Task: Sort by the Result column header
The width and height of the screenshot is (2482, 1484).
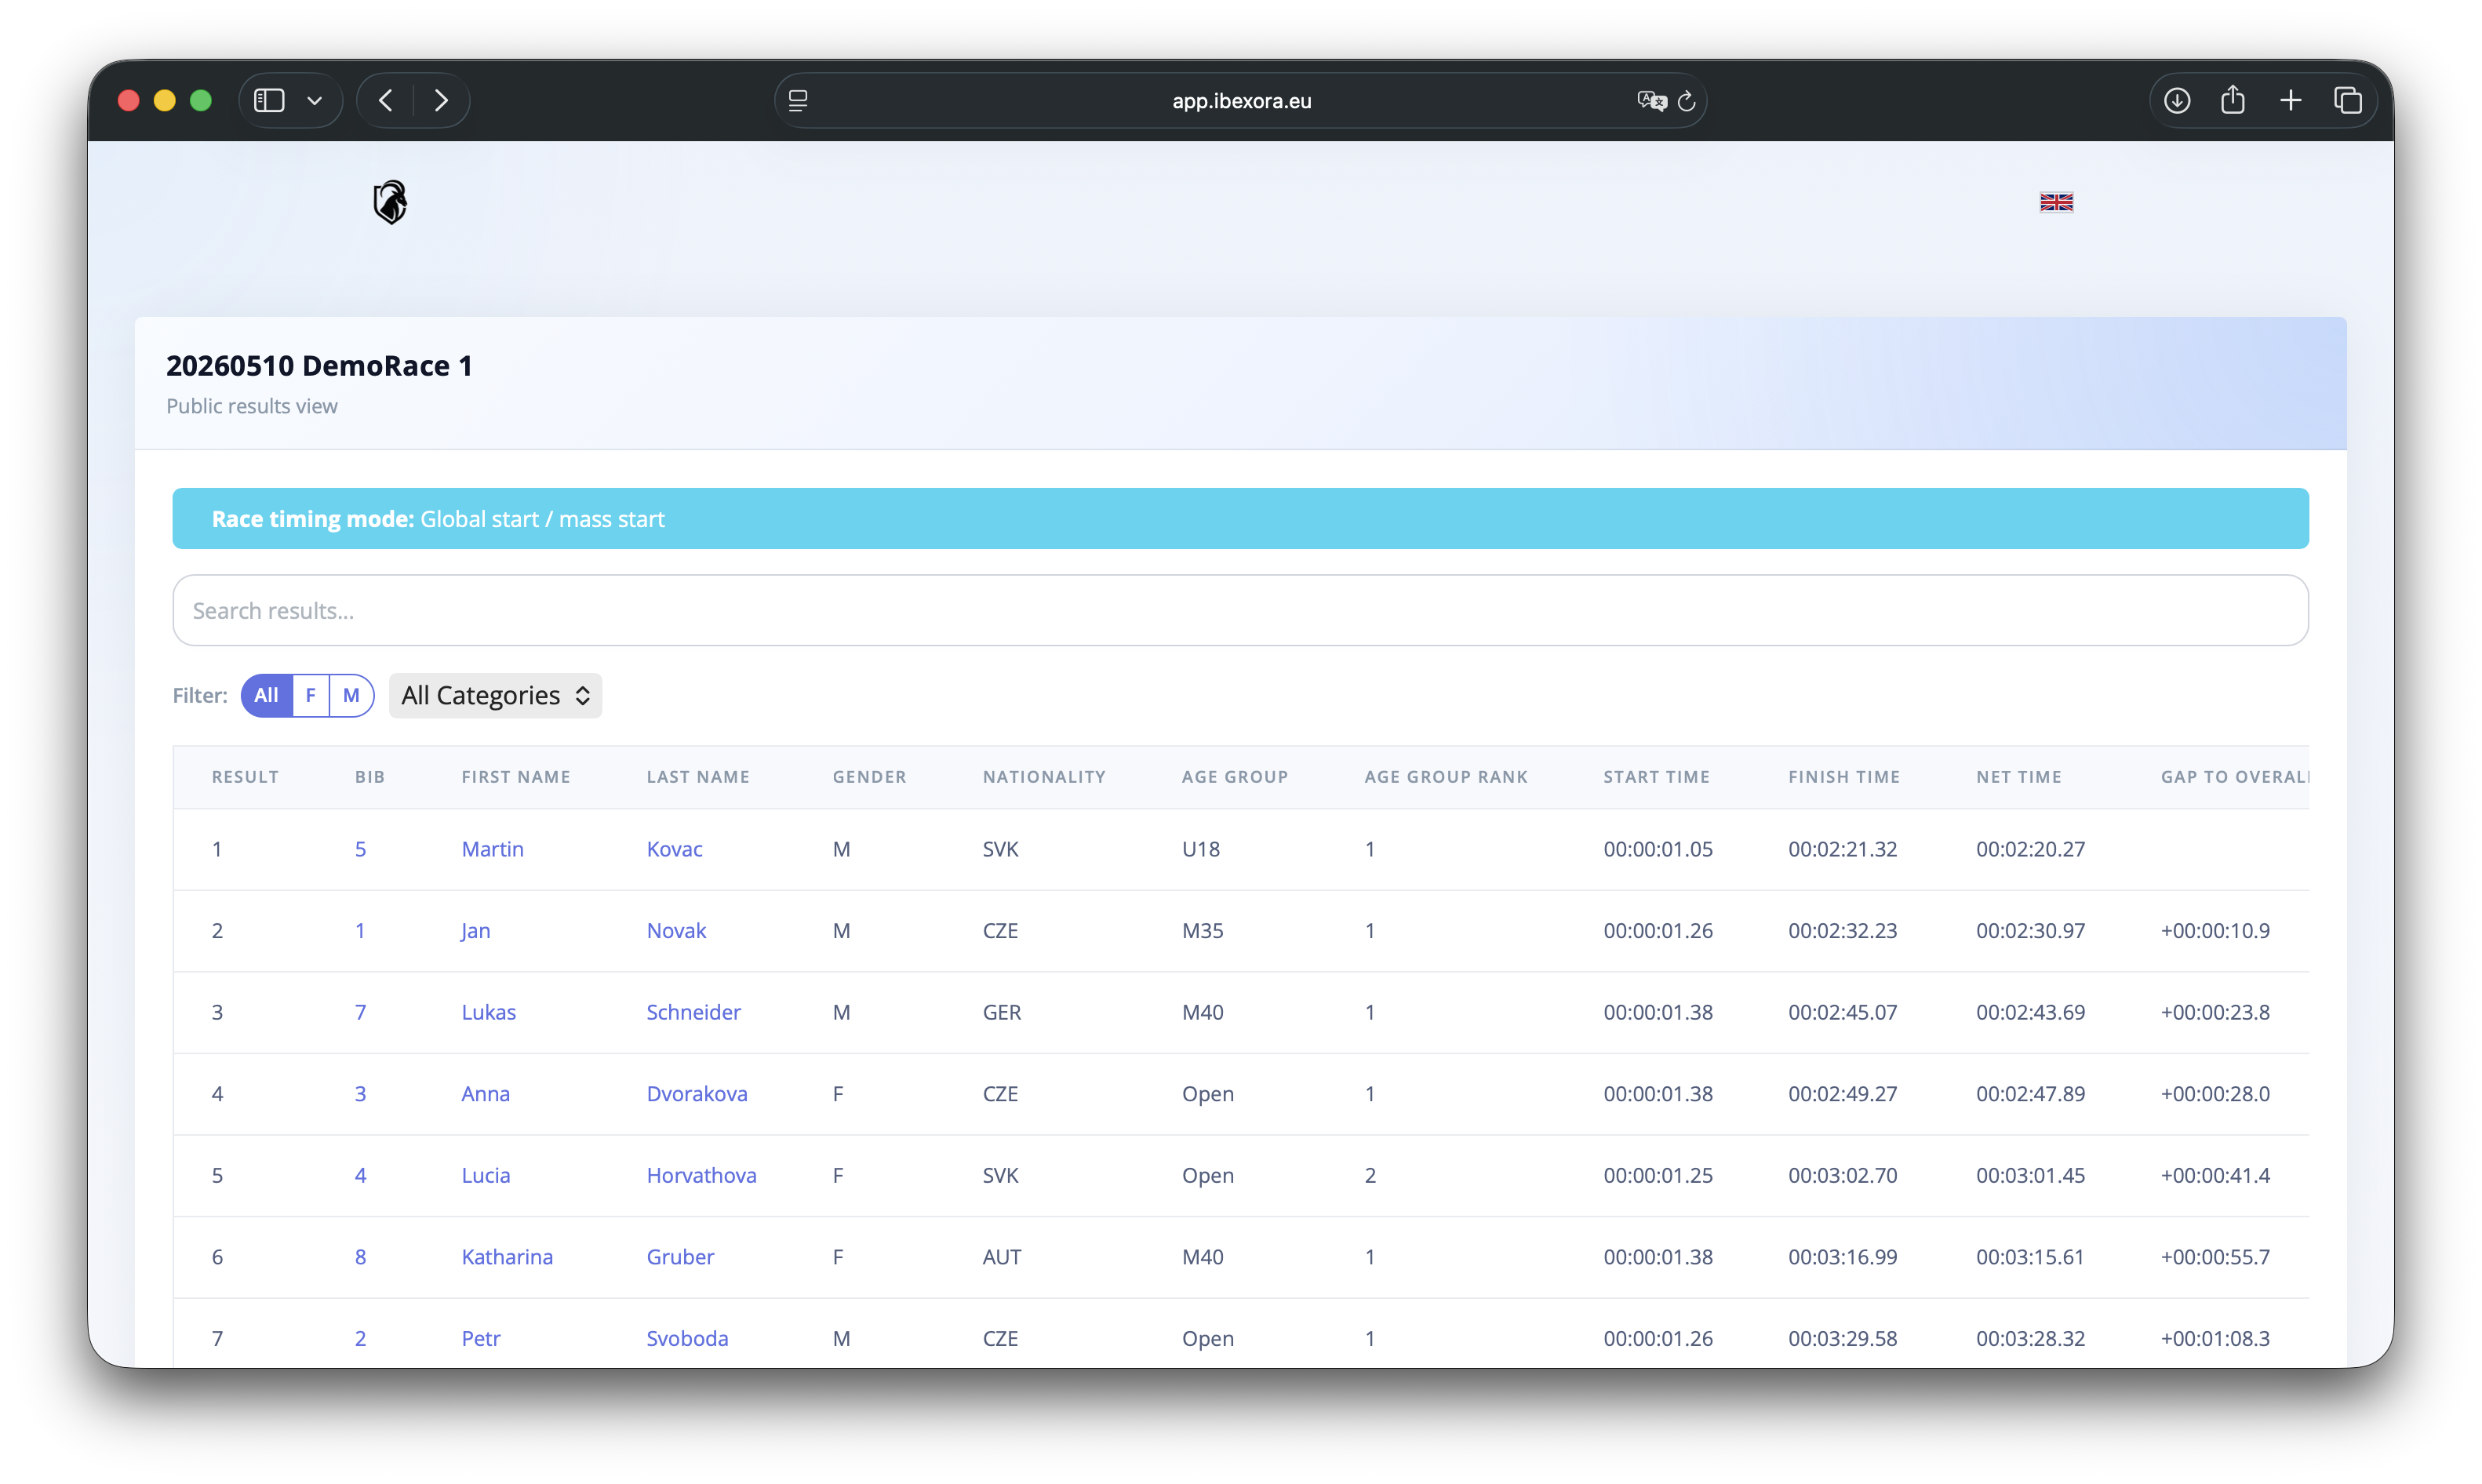Action: 245,777
